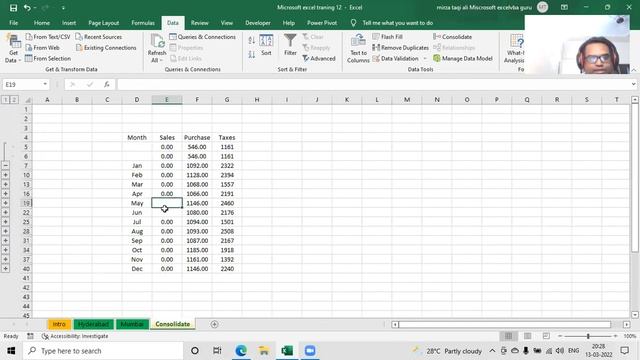Viewport: 640px width, 360px height.
Task: Select column E header
Action: coord(167,100)
